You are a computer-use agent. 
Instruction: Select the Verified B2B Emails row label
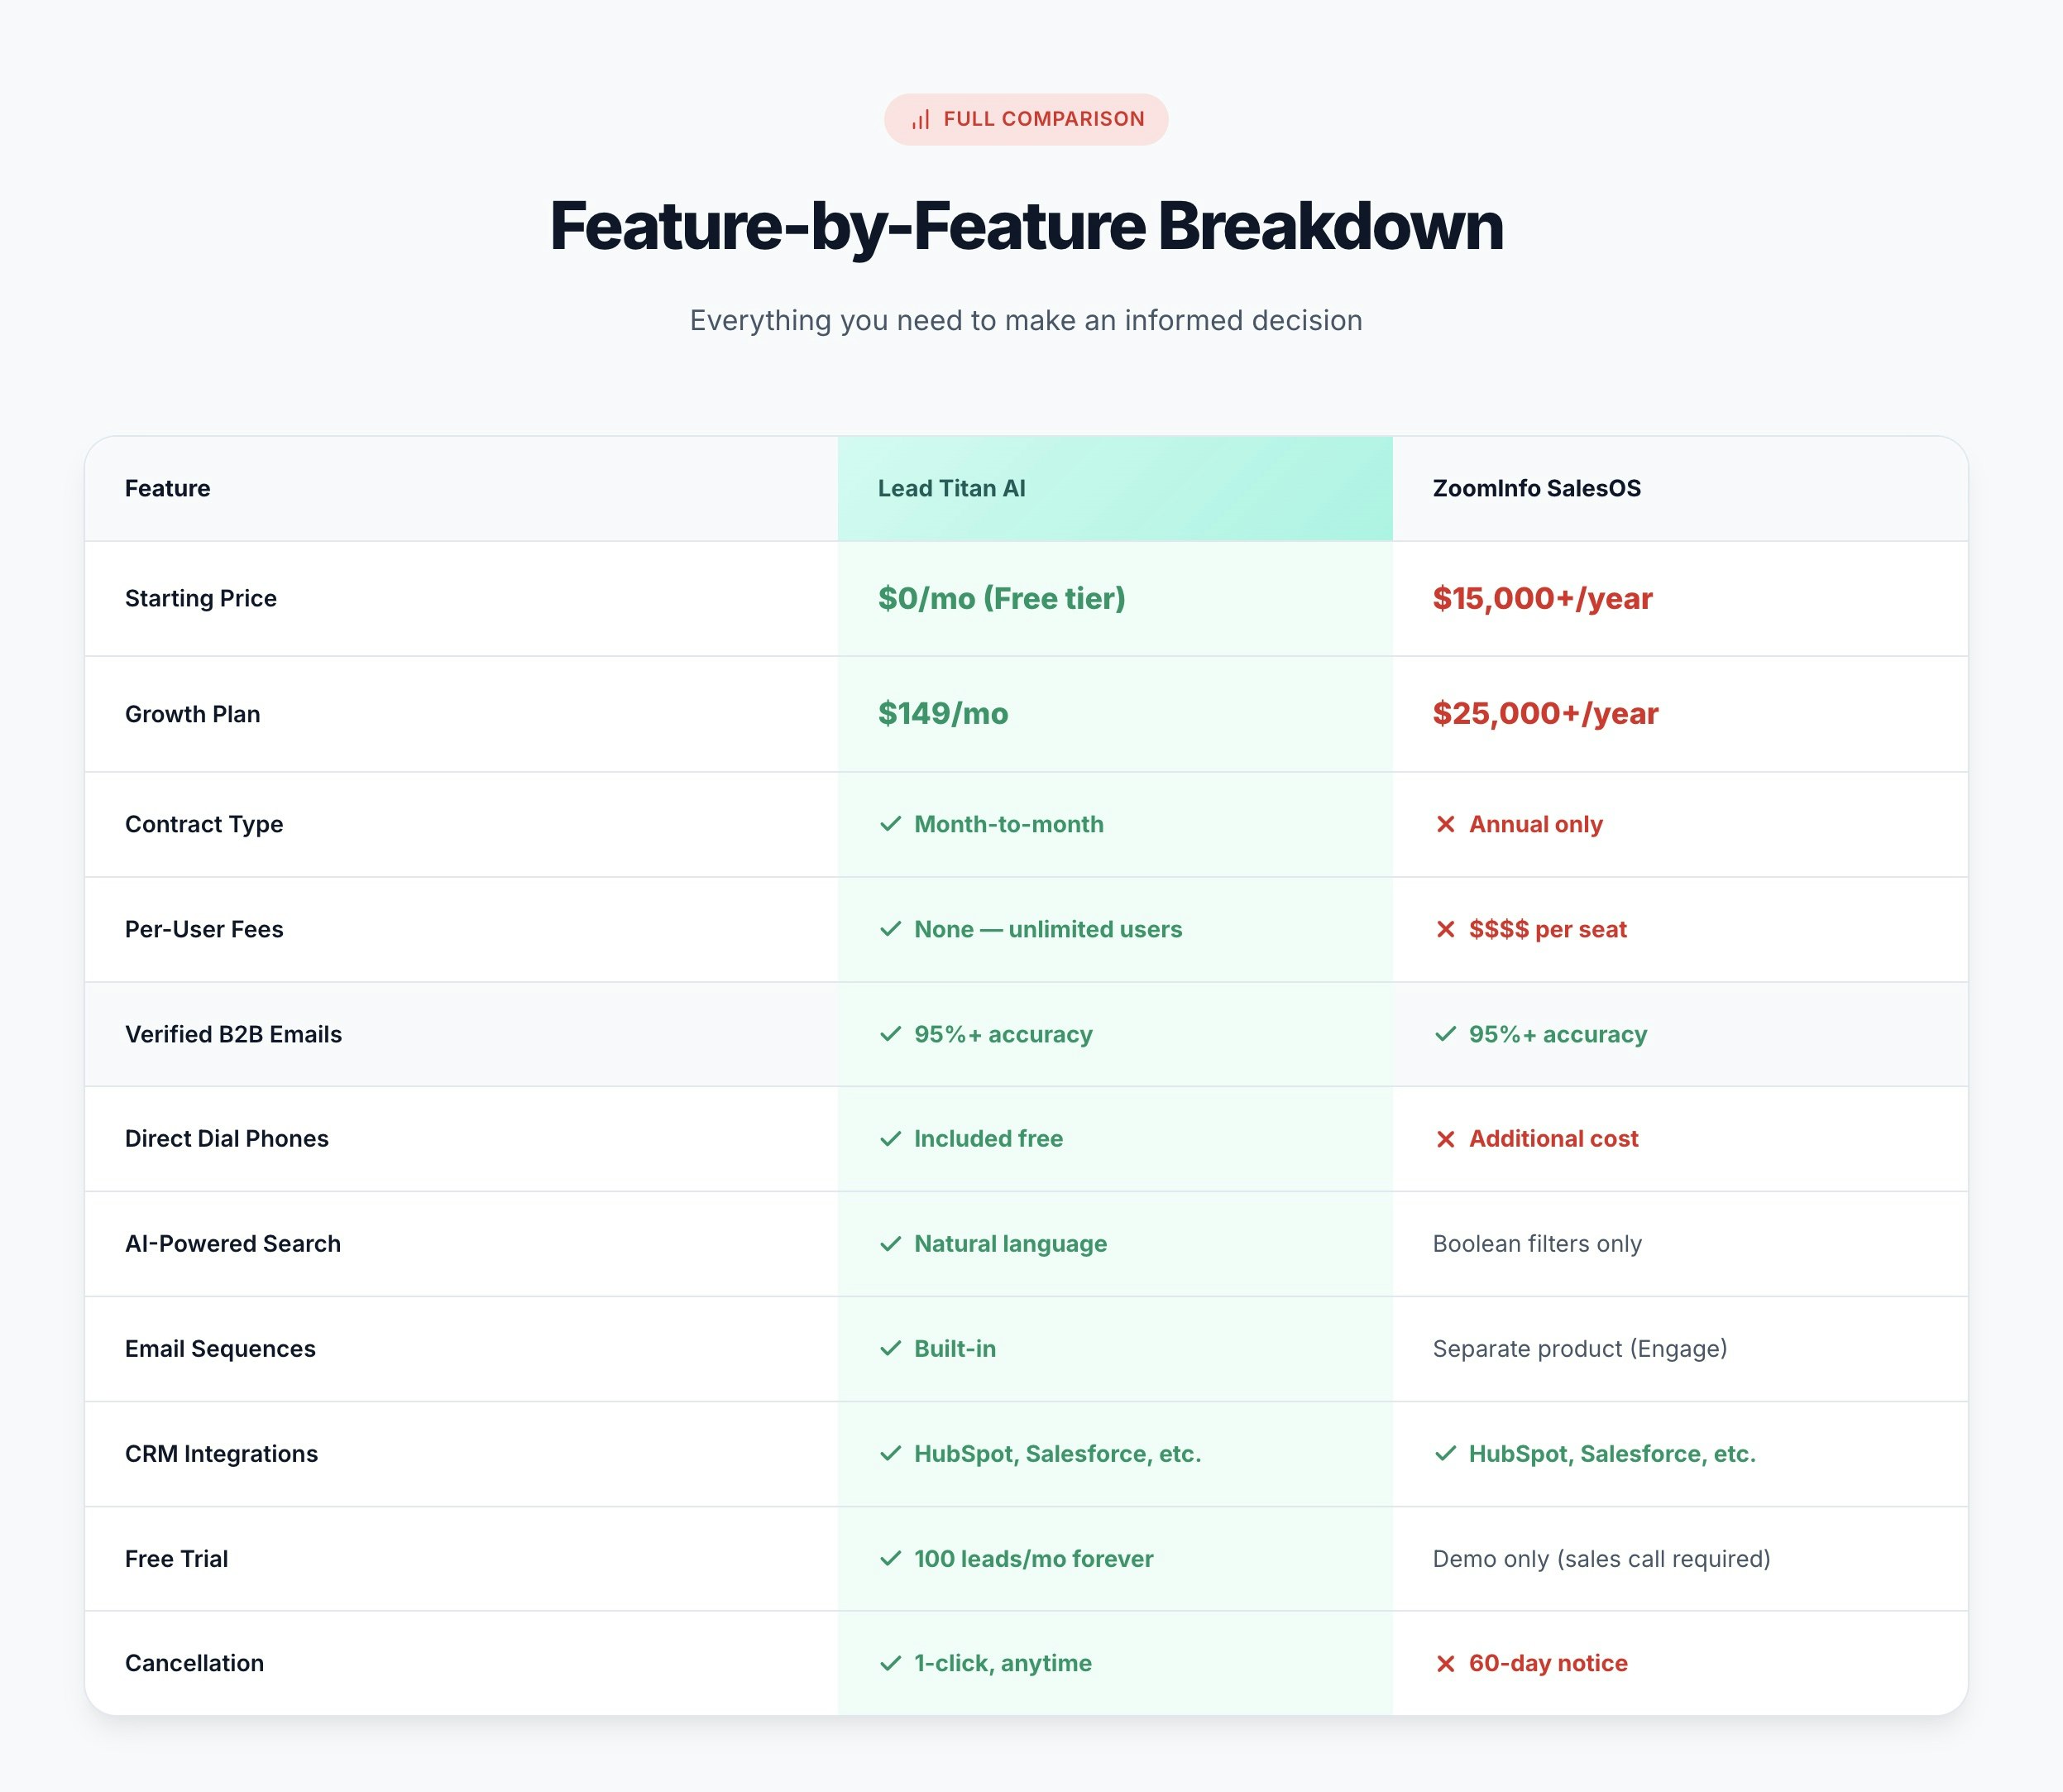[233, 1034]
